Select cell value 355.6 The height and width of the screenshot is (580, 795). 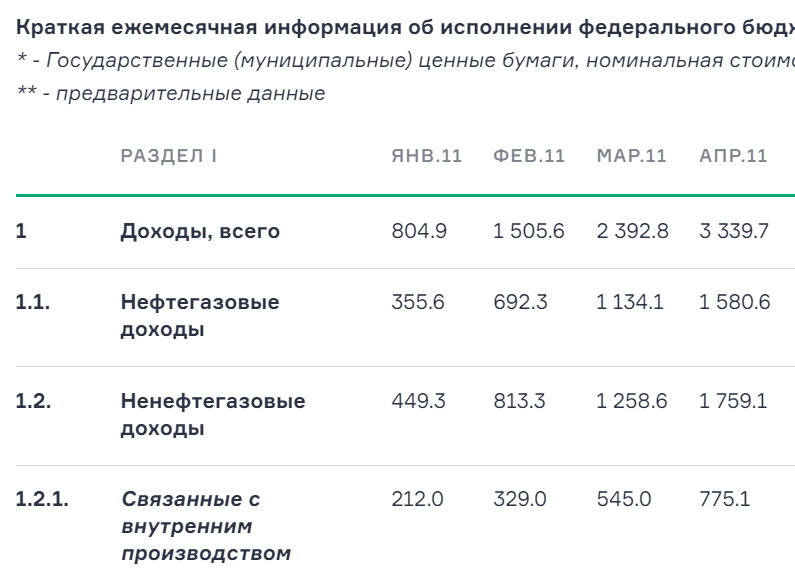(x=418, y=302)
